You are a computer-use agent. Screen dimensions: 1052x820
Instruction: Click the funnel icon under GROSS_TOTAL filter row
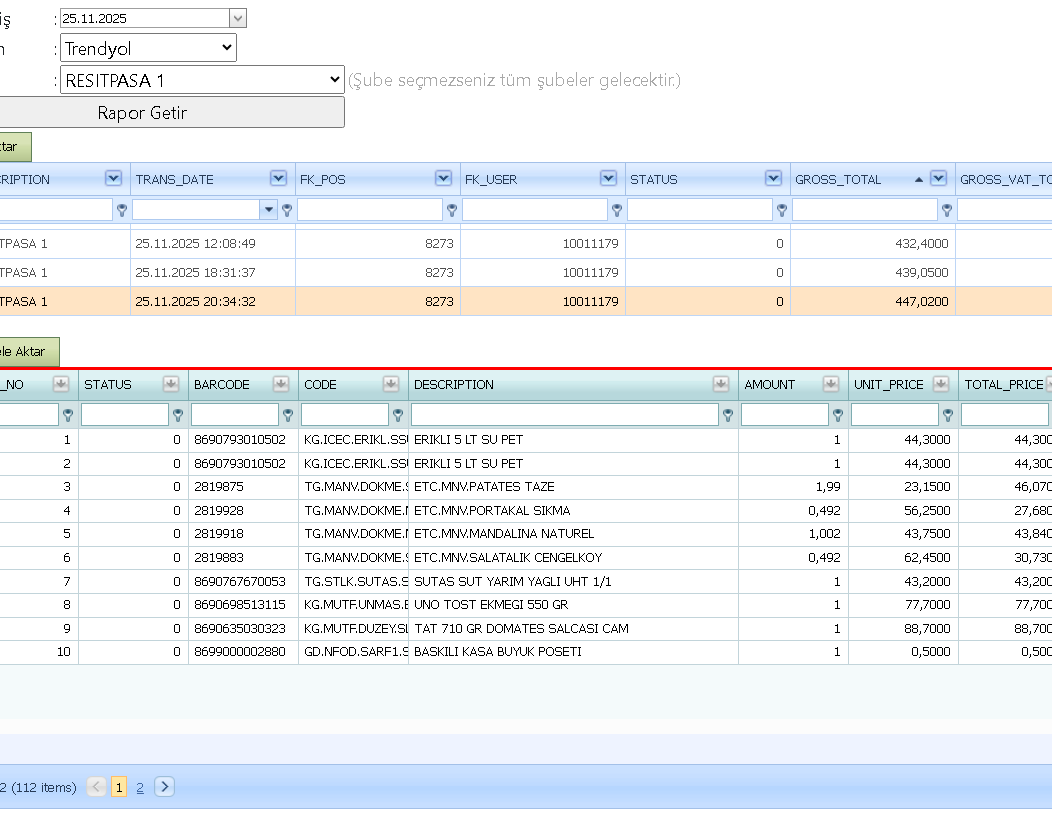tap(947, 210)
